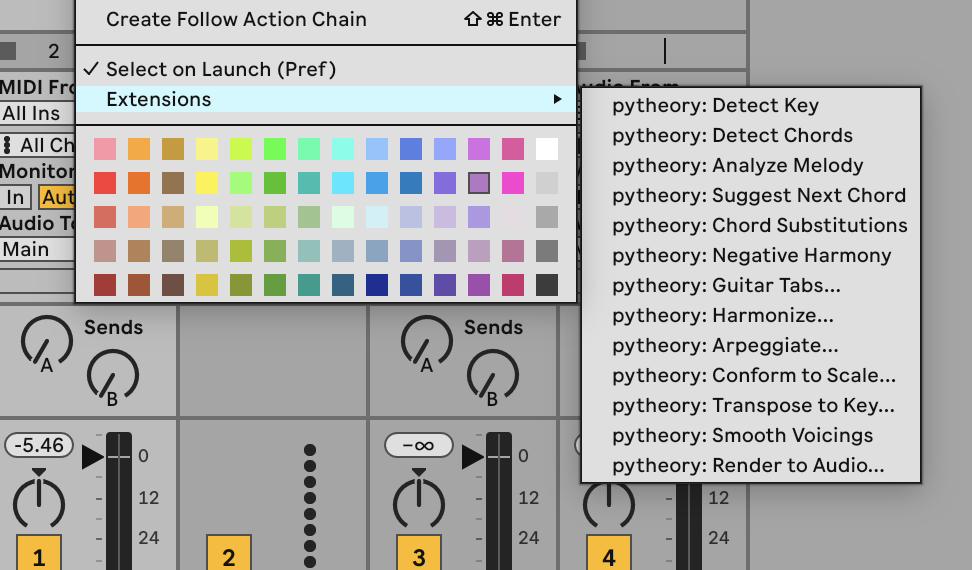Image resolution: width=972 pixels, height=570 pixels.
Task: Pick the pale pink swatch in top row
Action: click(x=105, y=149)
